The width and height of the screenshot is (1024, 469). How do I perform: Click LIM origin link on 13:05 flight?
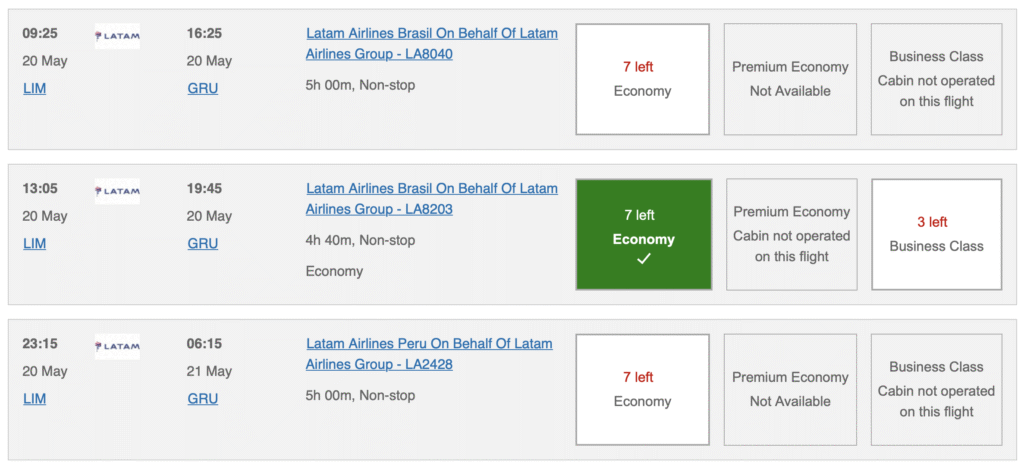(34, 243)
